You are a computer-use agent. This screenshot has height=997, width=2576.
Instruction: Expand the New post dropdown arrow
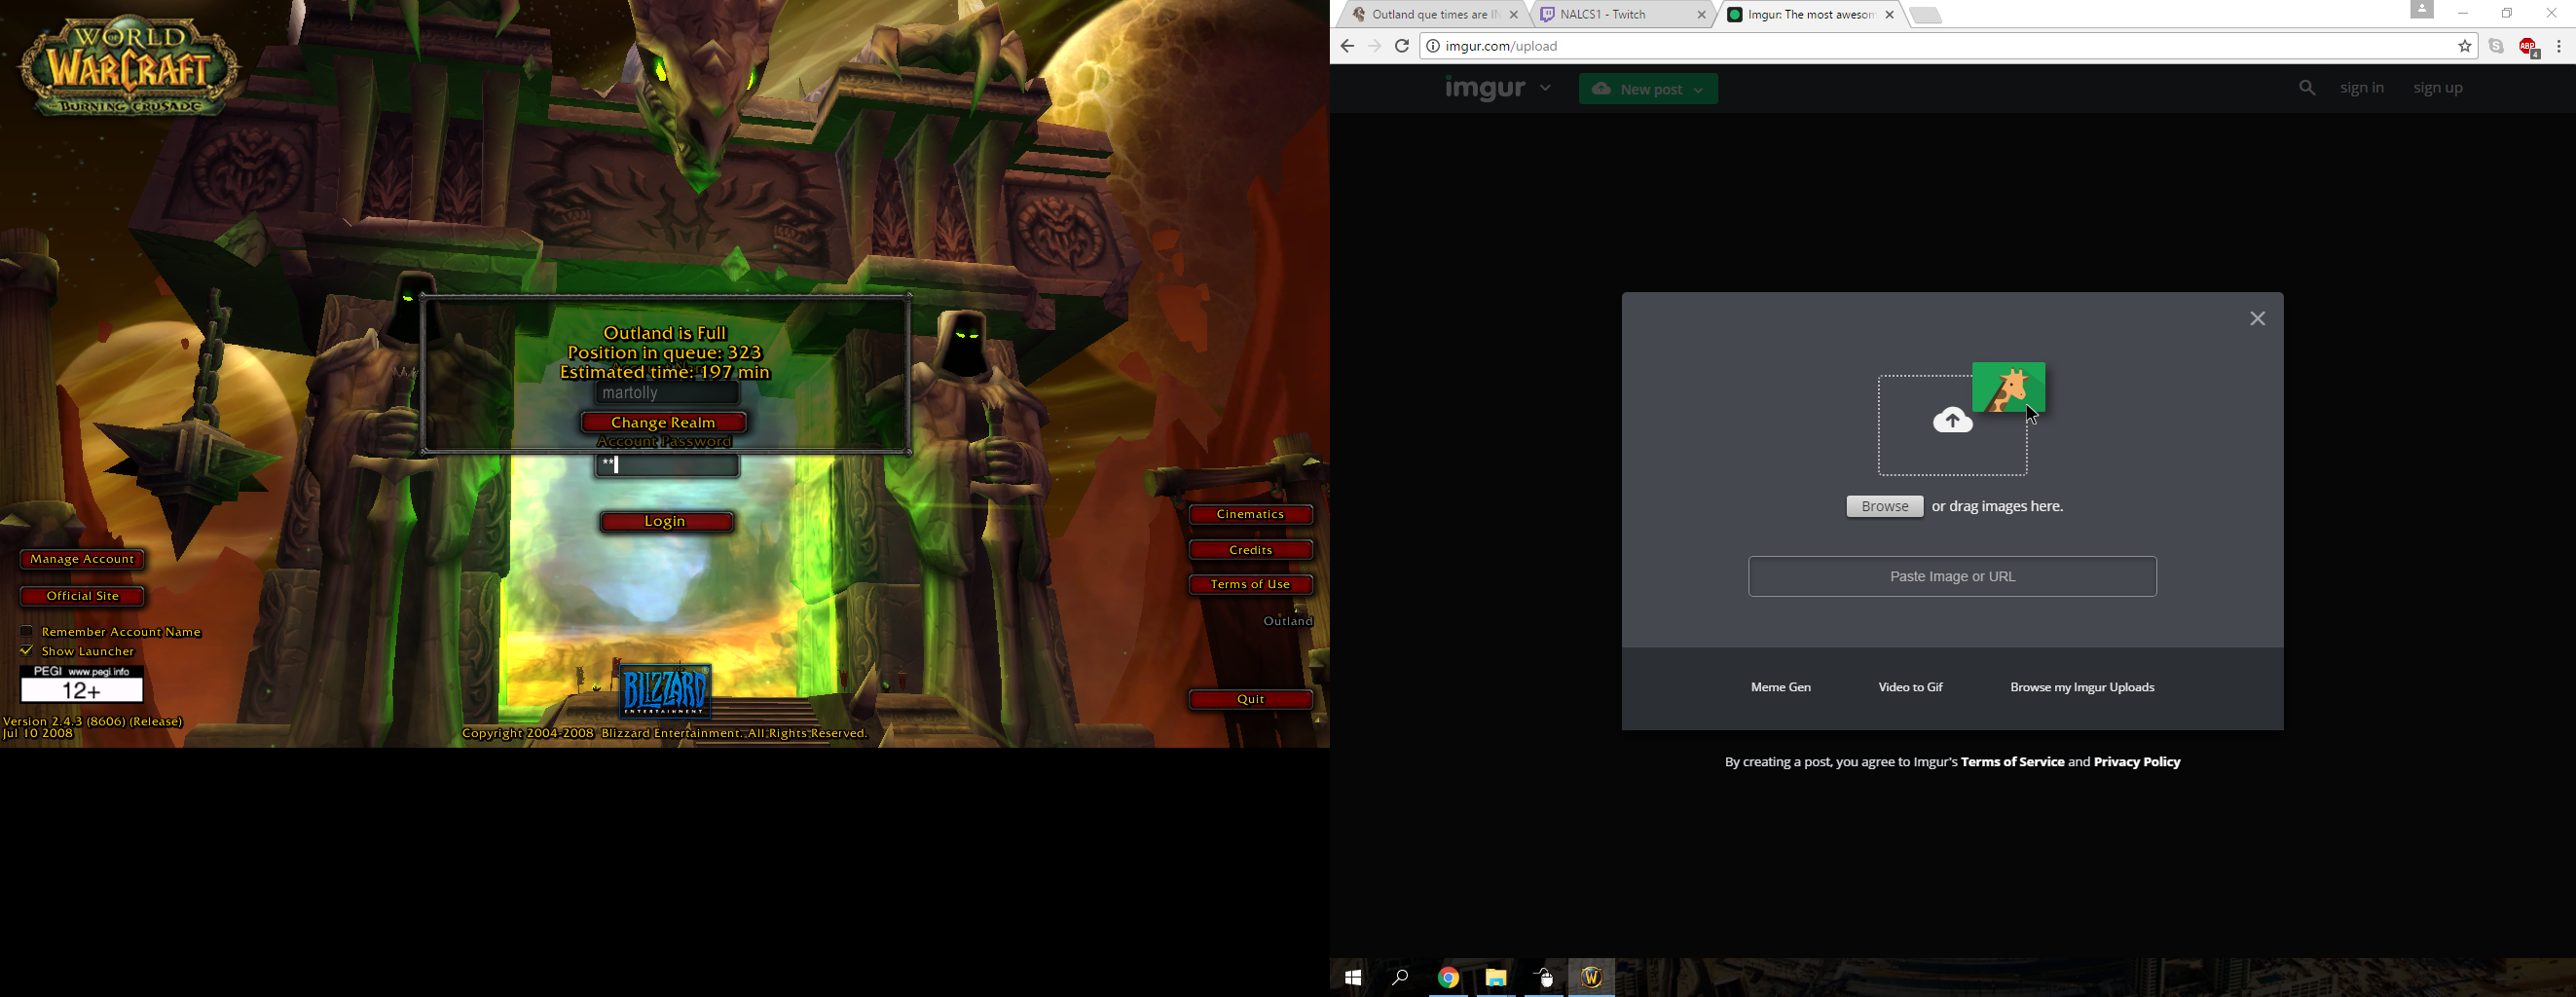[1698, 90]
